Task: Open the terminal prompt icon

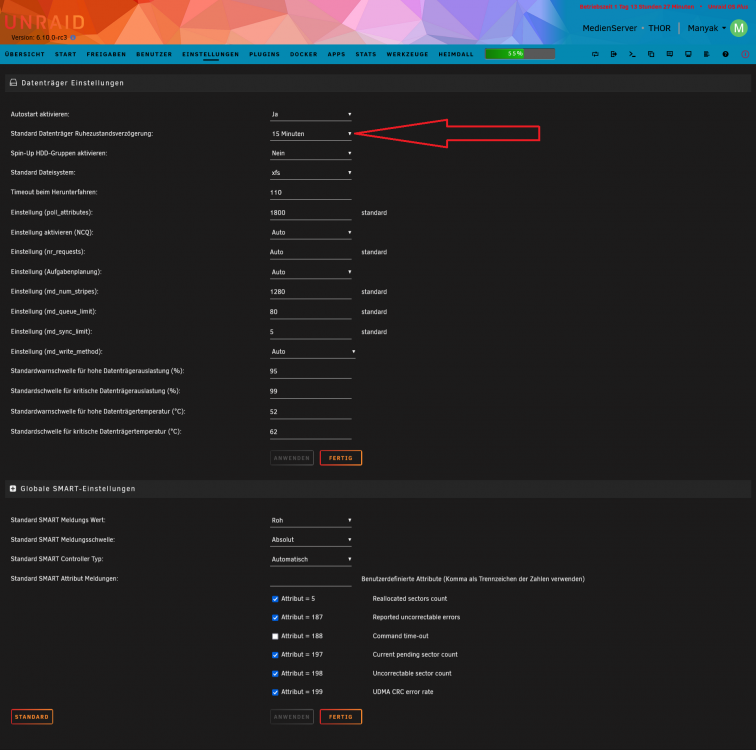Action: [632, 54]
